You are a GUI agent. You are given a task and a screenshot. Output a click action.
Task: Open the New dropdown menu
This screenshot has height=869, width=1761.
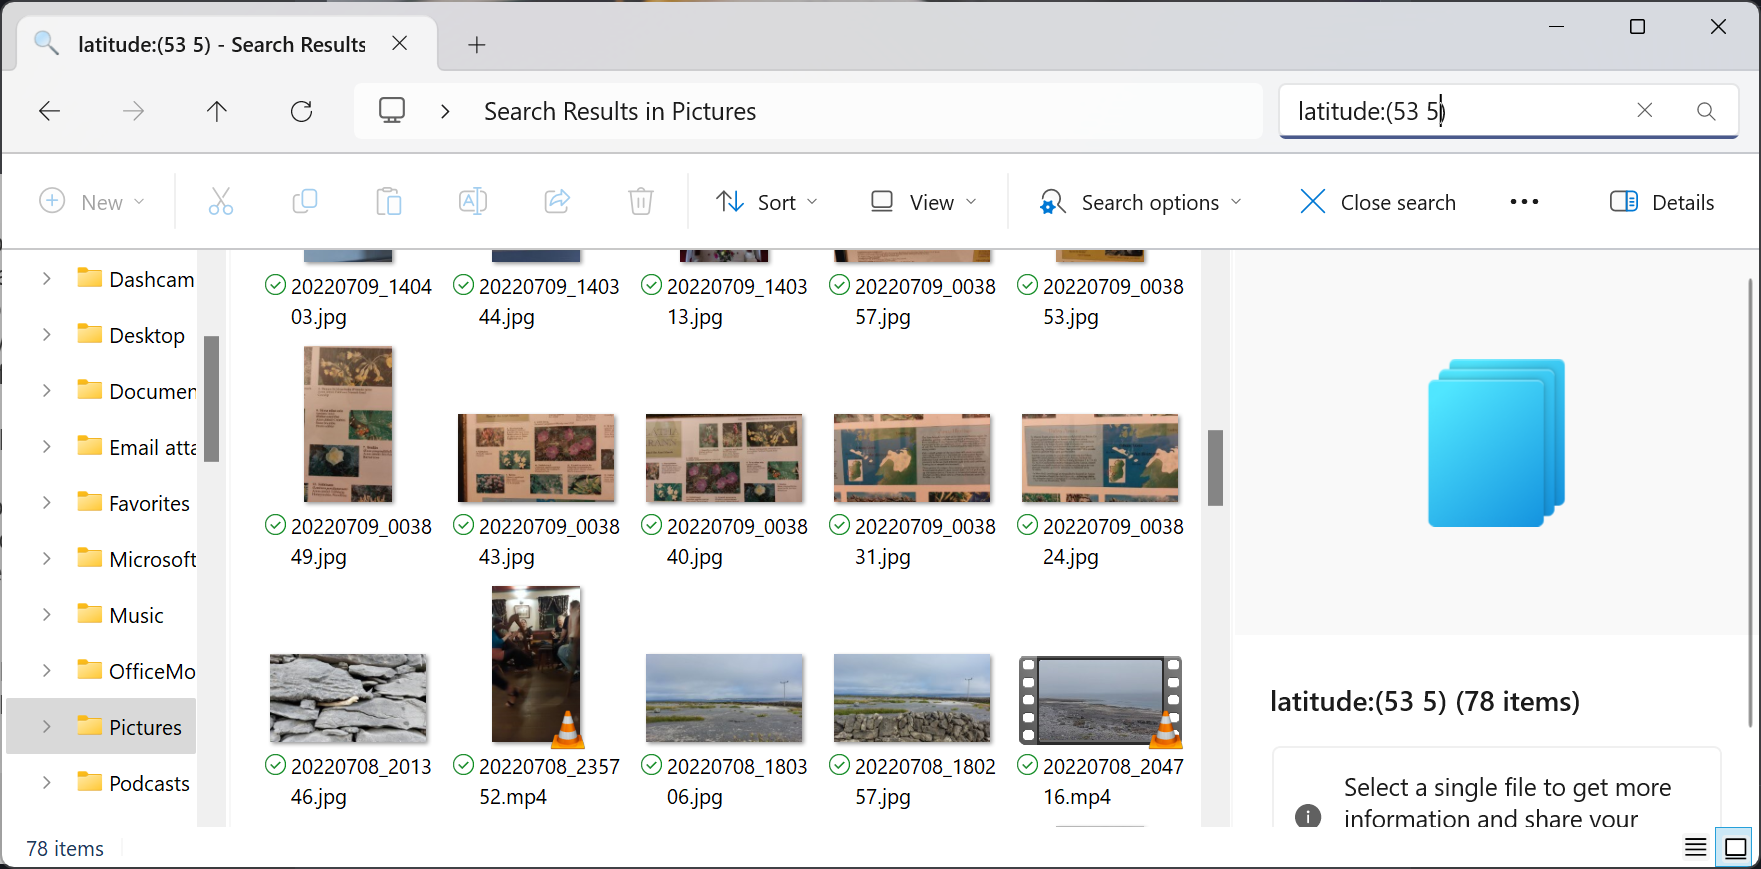[x=92, y=202]
